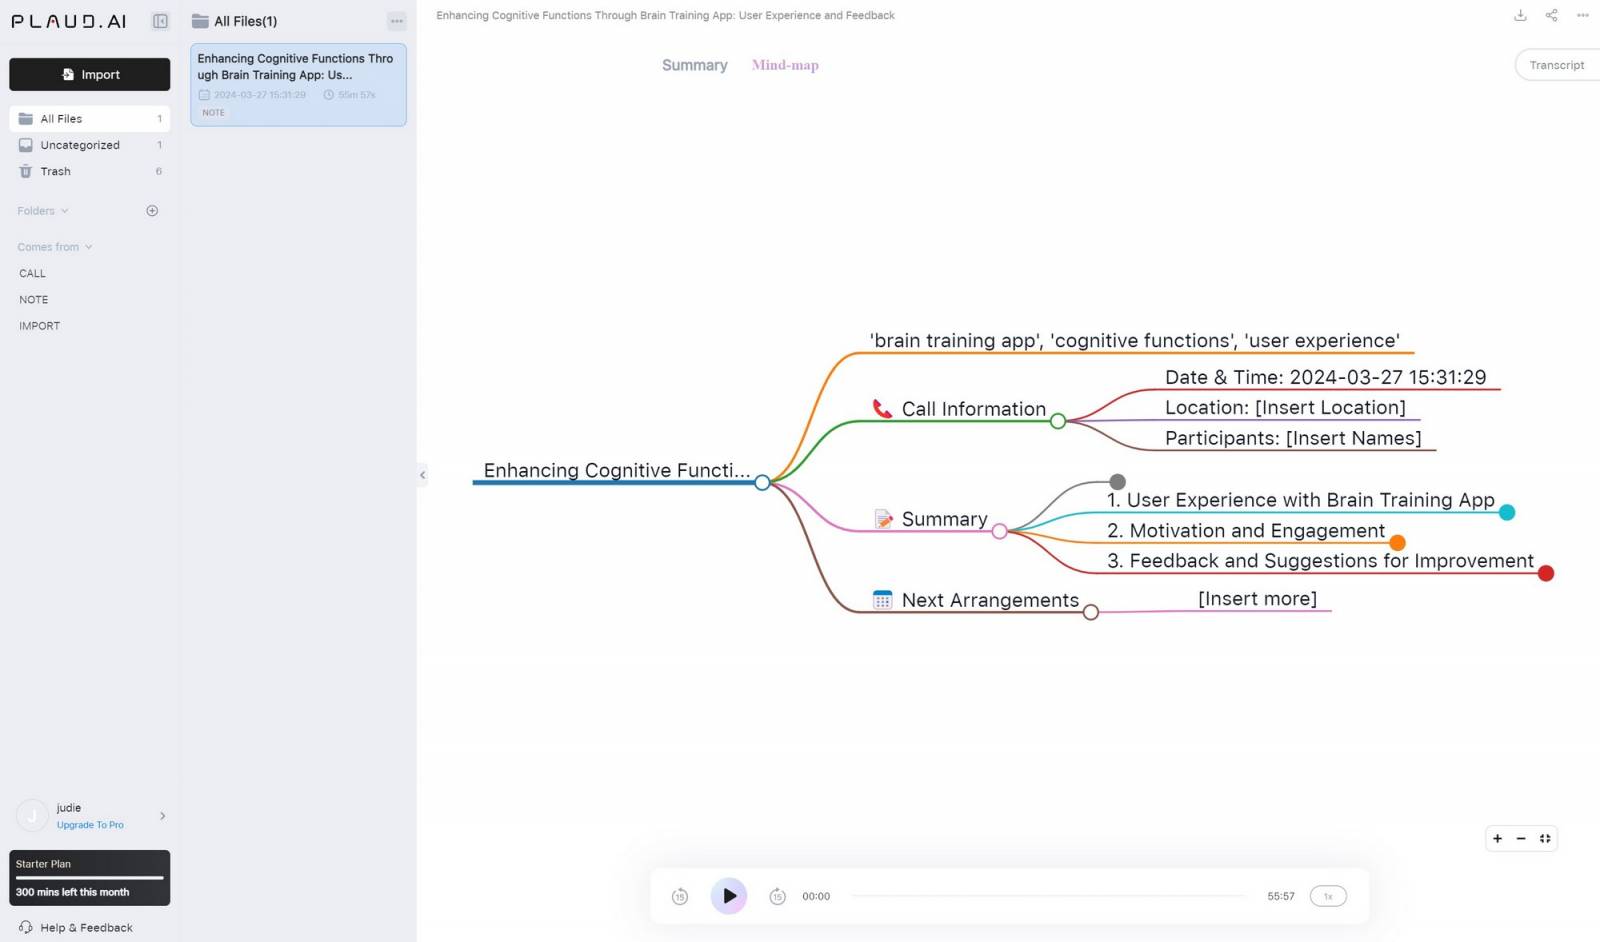Click the Import button
The height and width of the screenshot is (942, 1600).
90,75
